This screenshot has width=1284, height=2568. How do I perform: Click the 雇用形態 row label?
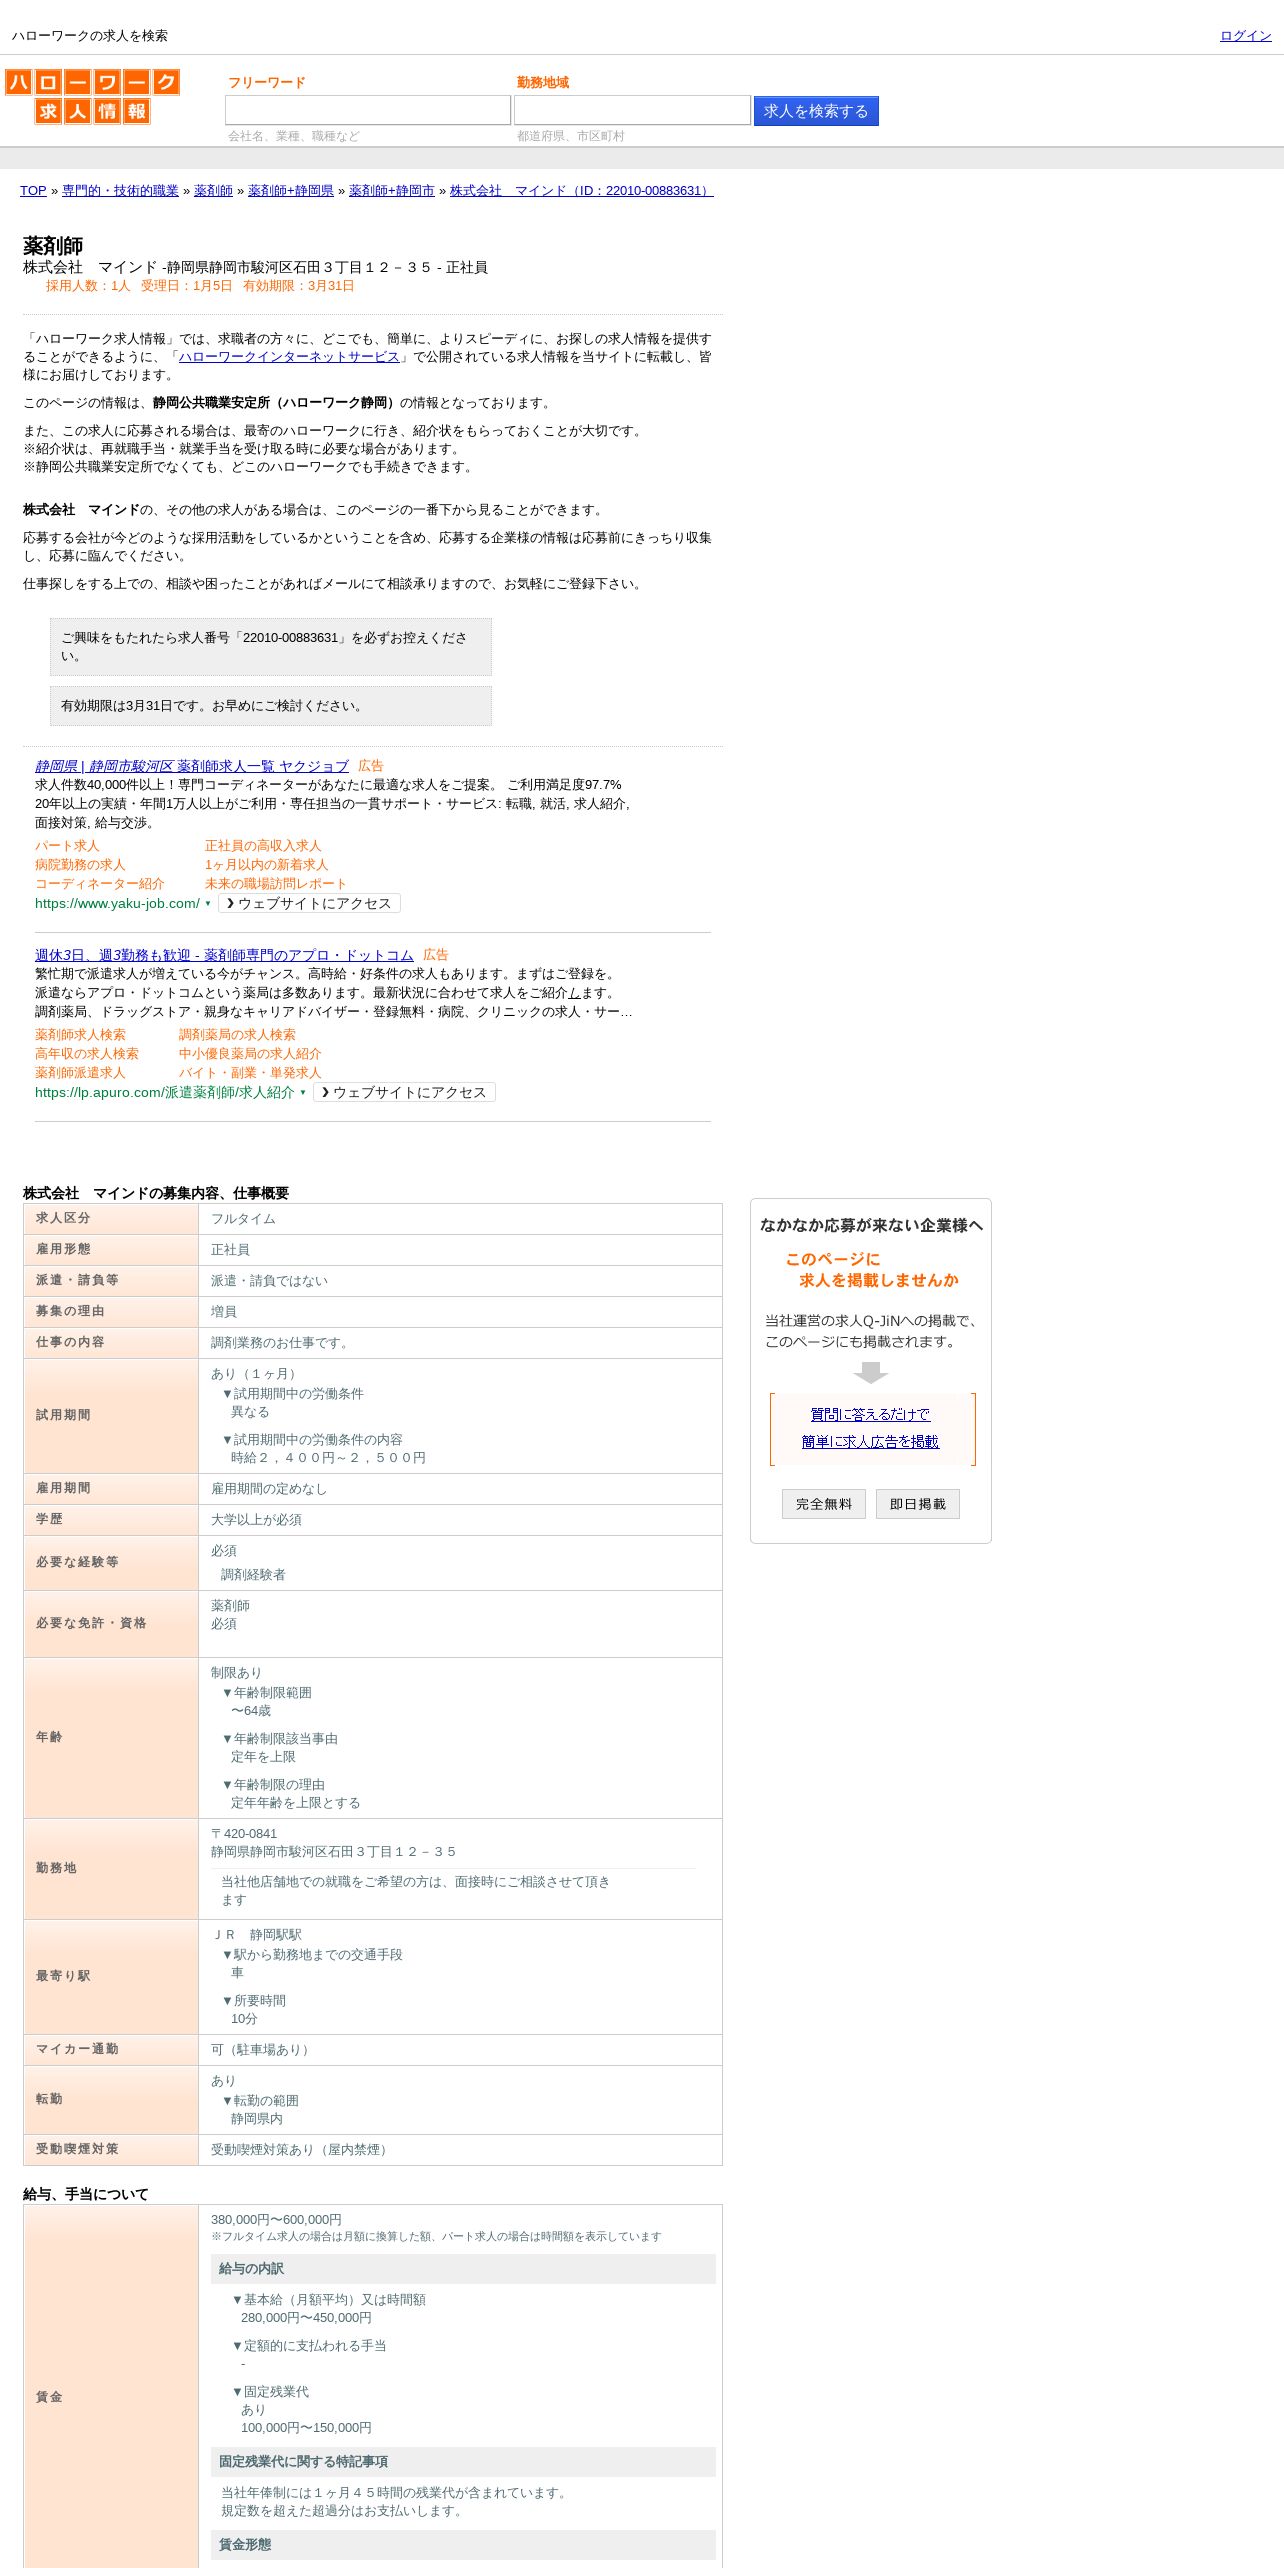63,1249
